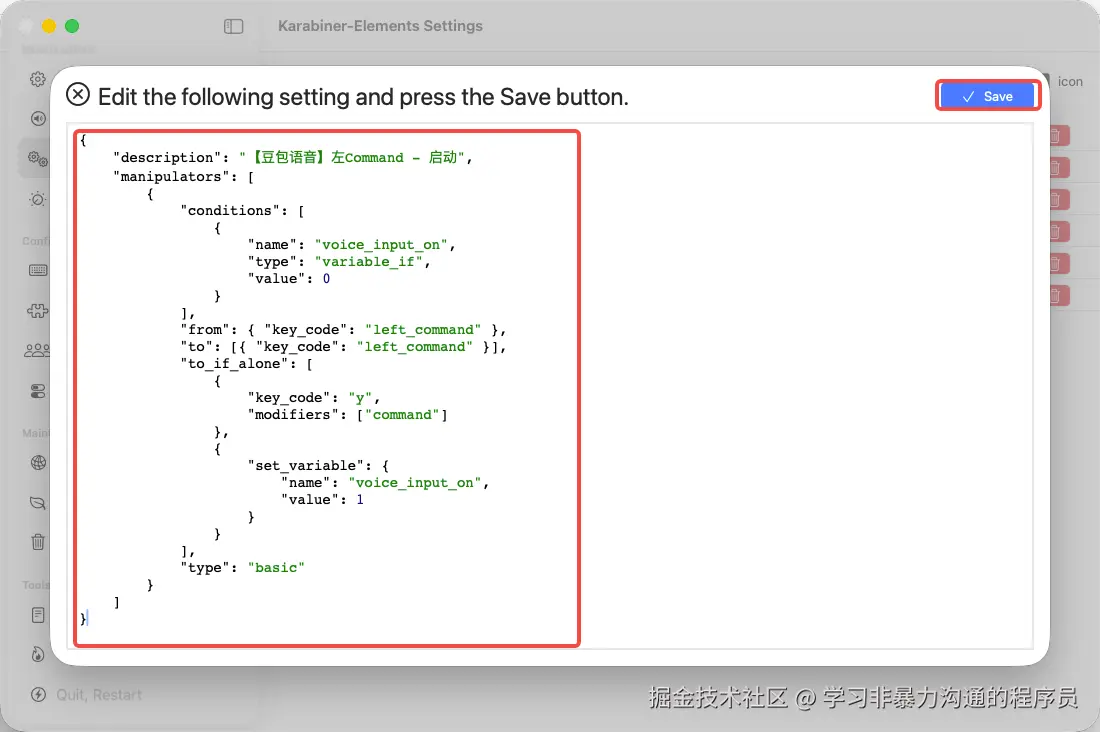This screenshot has height=732, width=1100.
Task: Open Misc via the leaf sidebar icon
Action: point(38,503)
